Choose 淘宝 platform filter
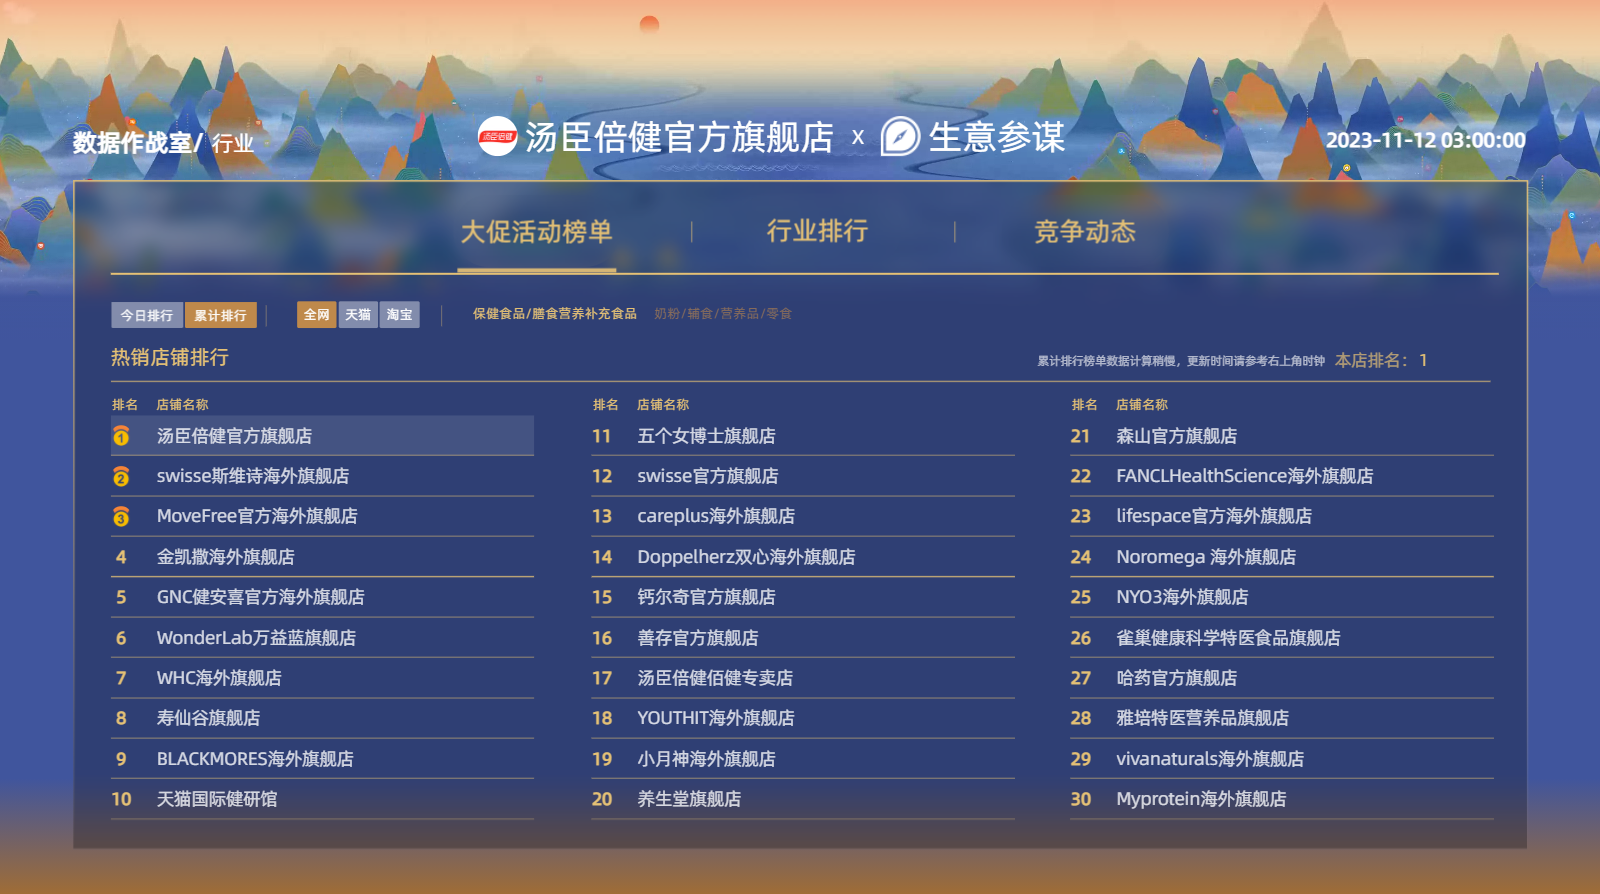Image resolution: width=1600 pixels, height=894 pixels. pos(399,315)
